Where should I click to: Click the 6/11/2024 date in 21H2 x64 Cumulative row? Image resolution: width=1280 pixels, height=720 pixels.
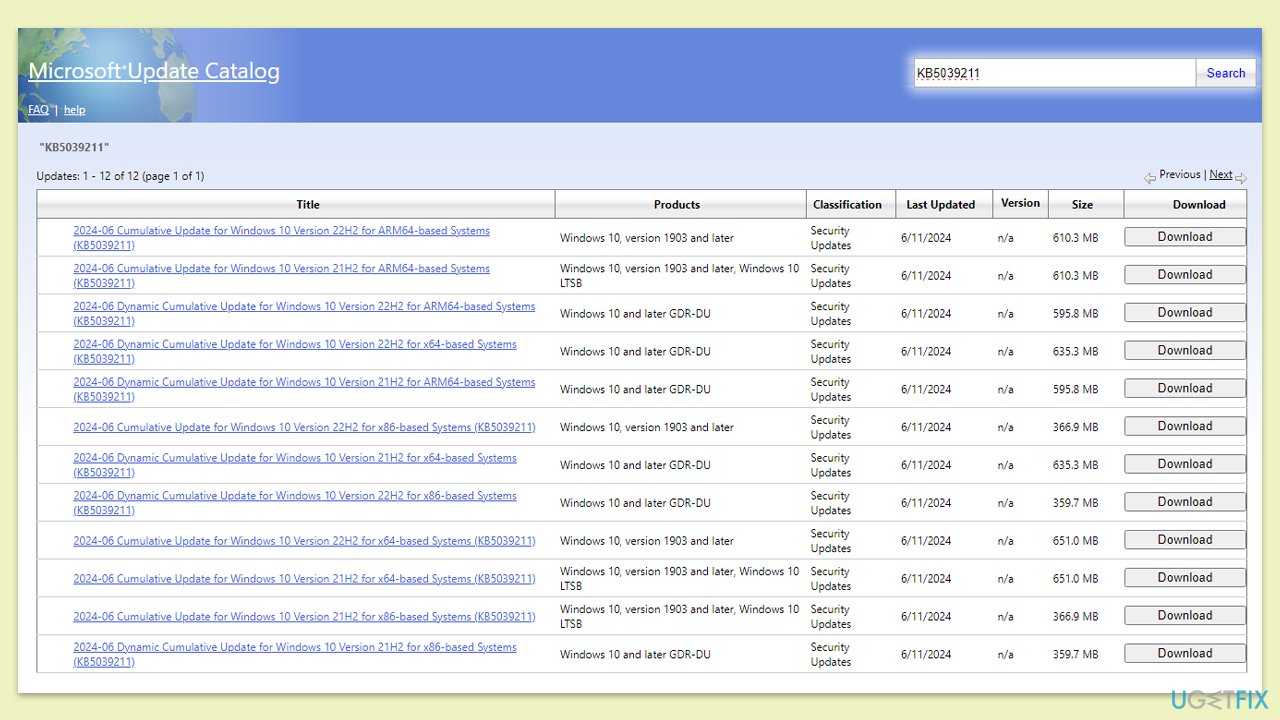[926, 579]
